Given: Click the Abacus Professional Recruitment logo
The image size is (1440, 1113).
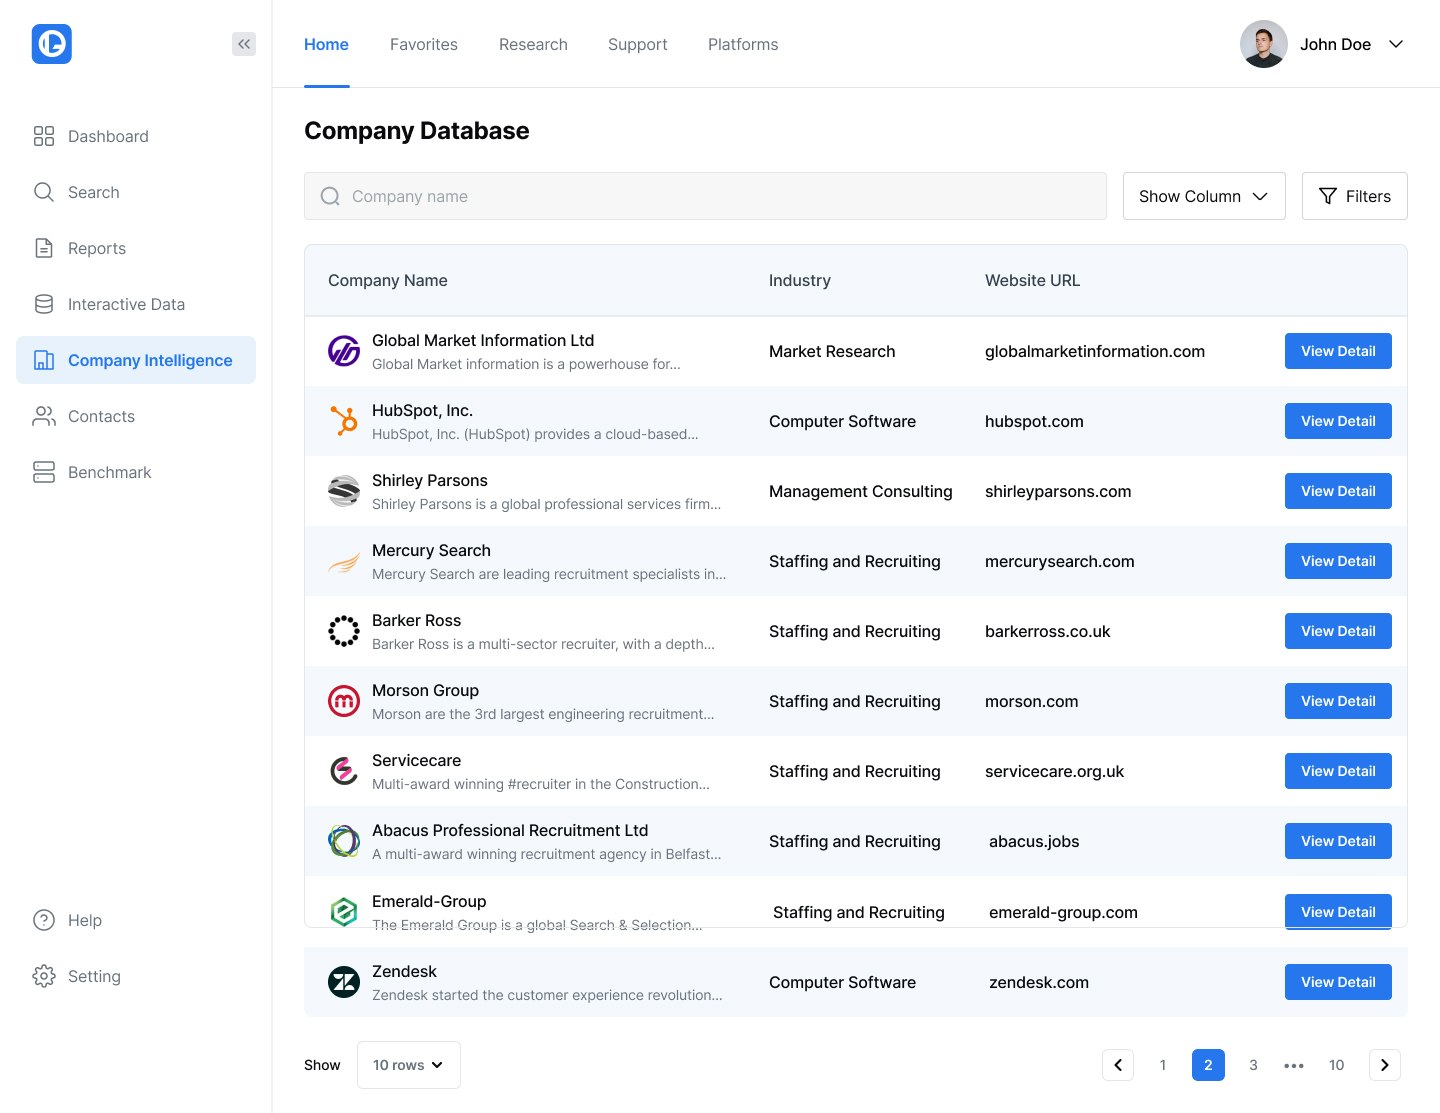Looking at the screenshot, I should 344,841.
